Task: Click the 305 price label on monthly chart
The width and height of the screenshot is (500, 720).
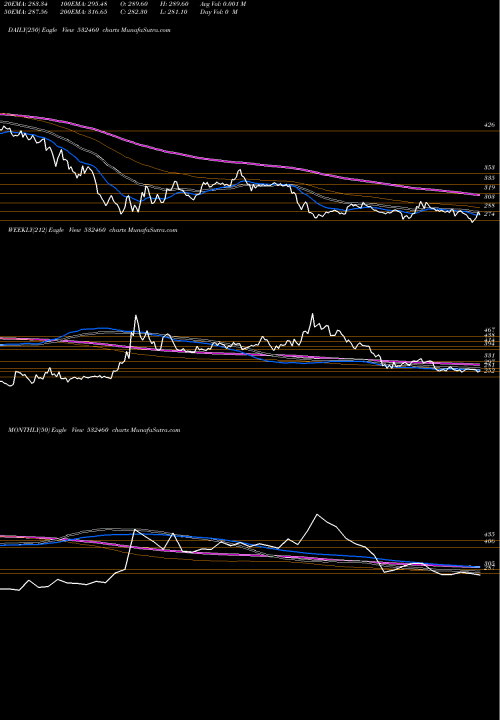Action: 489,563
